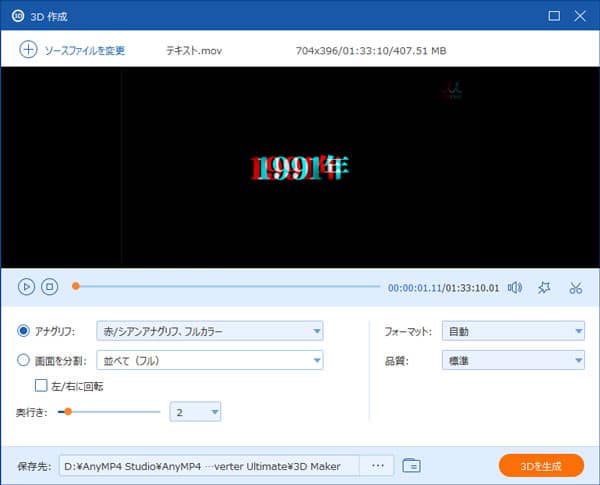Open the 品質 dropdown set to 標準
This screenshot has height=485, width=600.
pos(513,360)
